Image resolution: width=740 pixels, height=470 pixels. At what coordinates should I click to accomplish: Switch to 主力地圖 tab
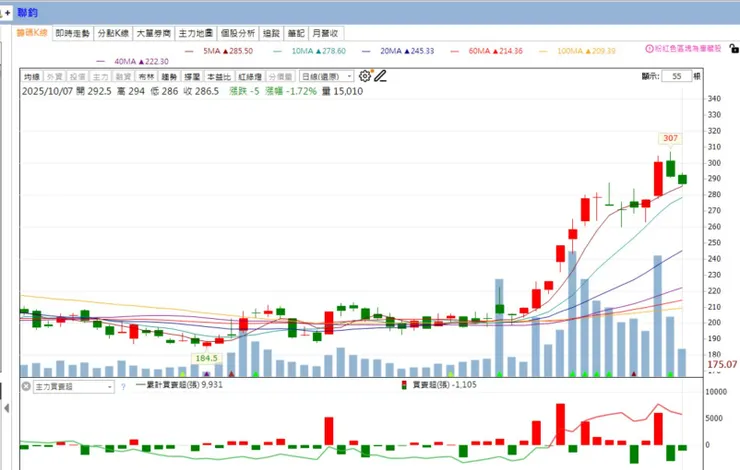pyautogui.click(x=195, y=33)
